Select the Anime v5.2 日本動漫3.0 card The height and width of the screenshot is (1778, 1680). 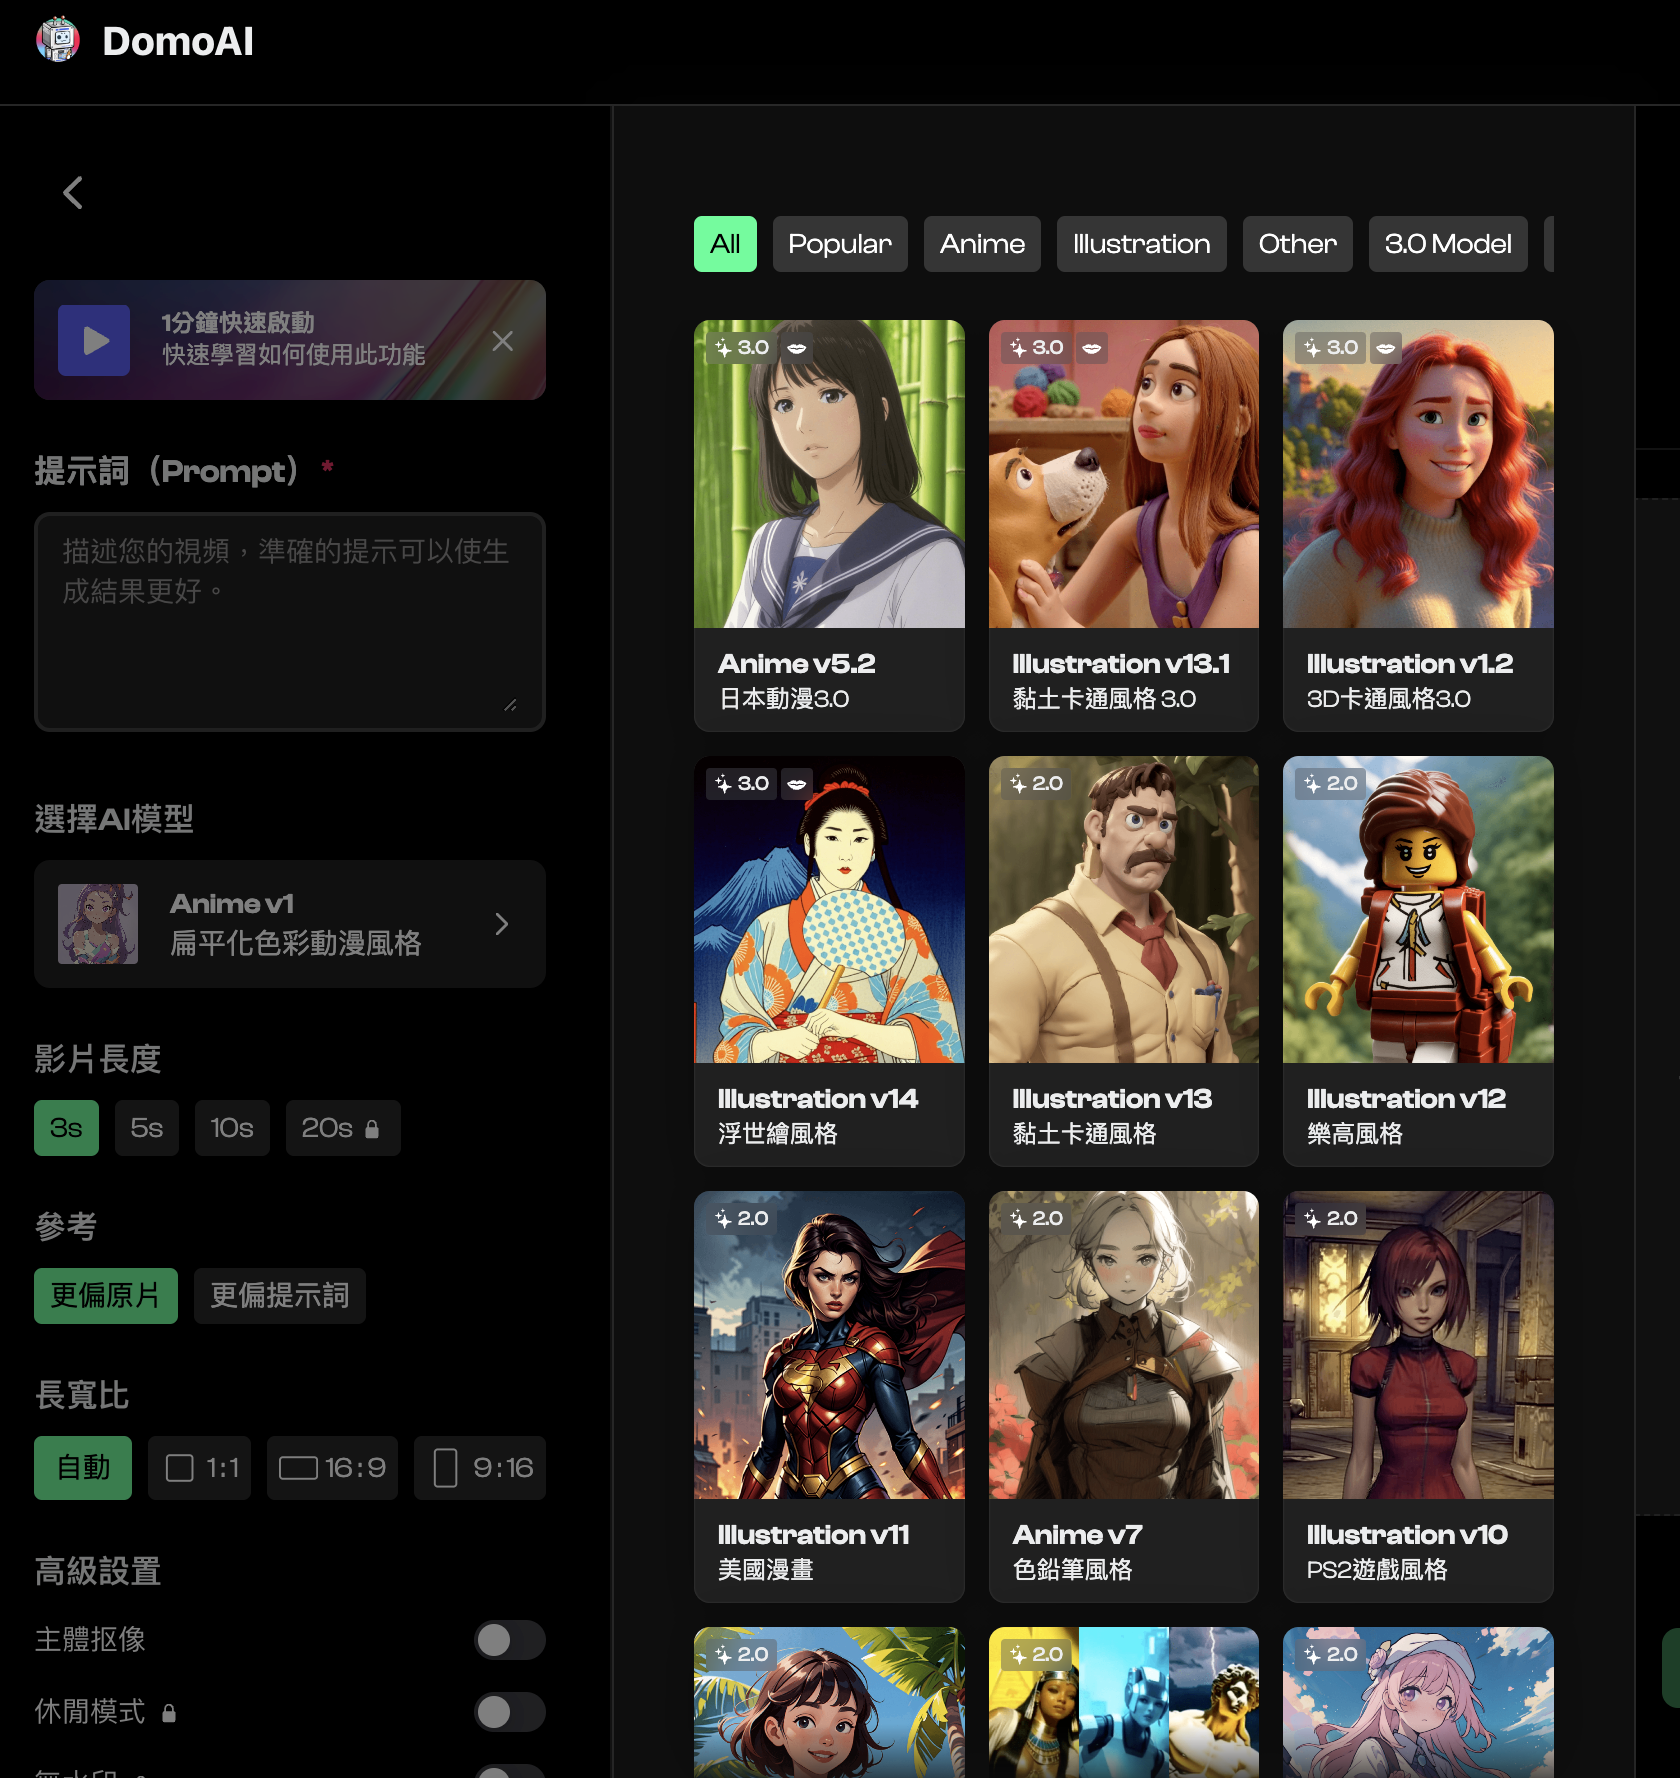[x=829, y=526]
